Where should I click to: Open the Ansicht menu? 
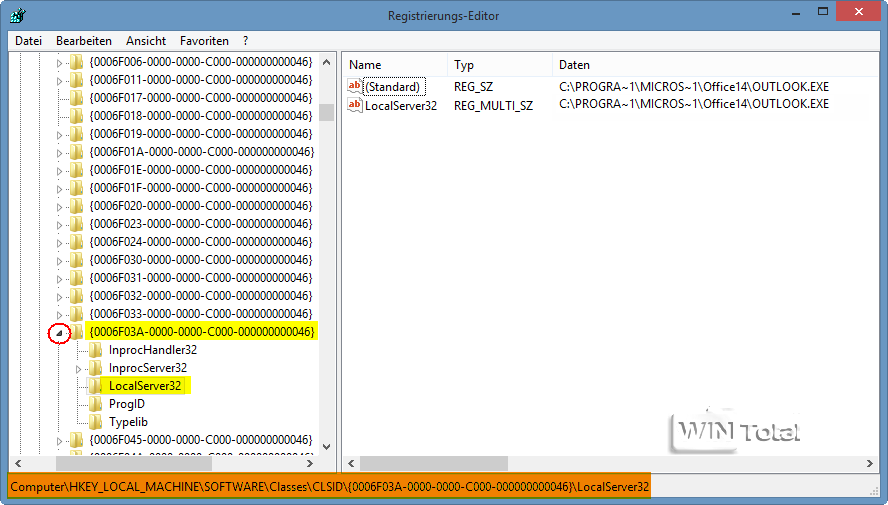[146, 41]
